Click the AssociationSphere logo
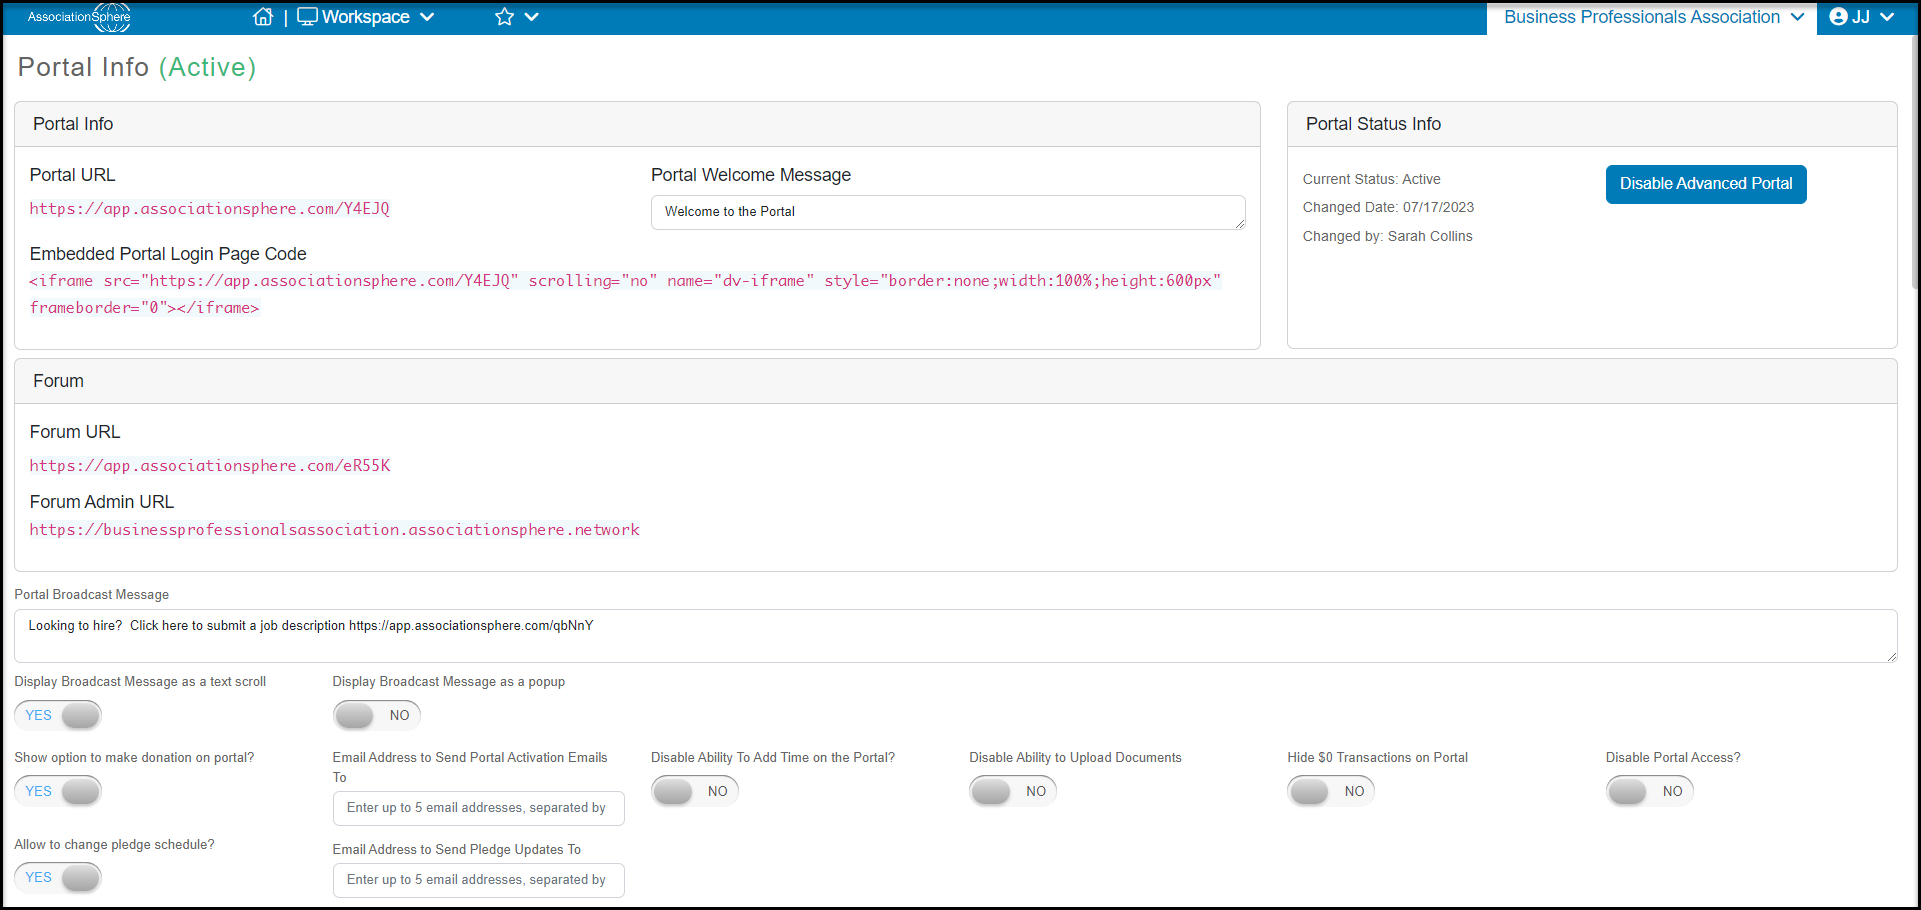This screenshot has height=910, width=1921. [x=79, y=17]
